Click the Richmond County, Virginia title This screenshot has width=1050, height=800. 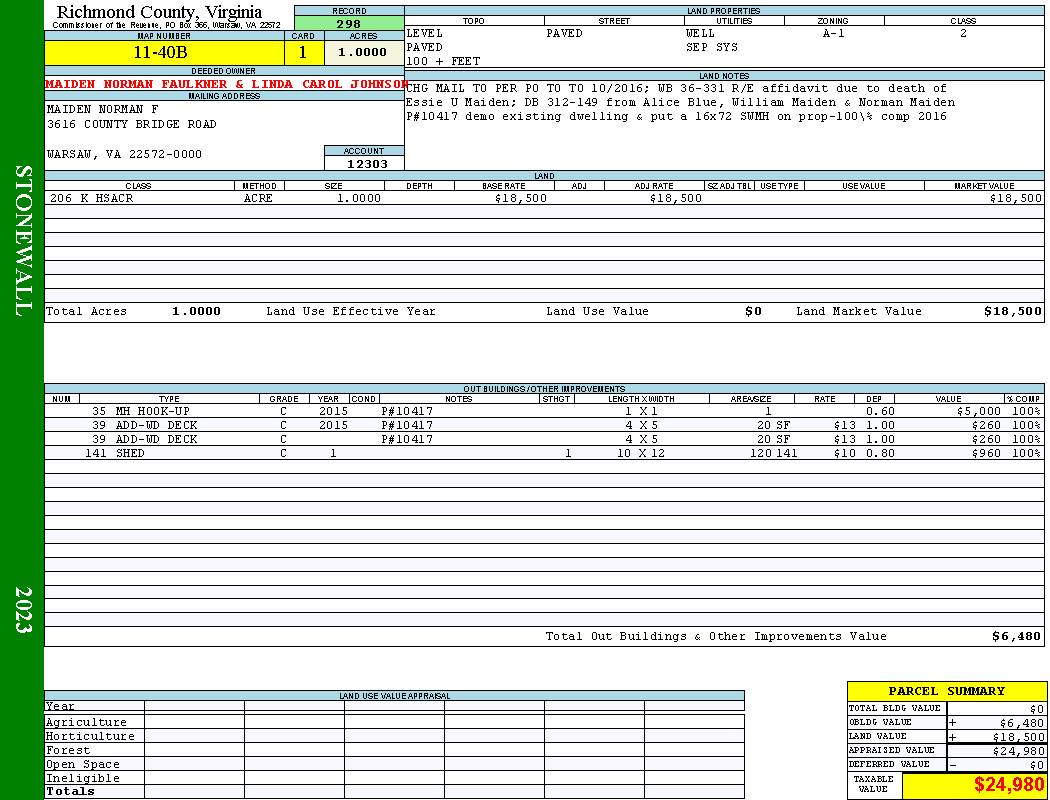click(x=159, y=11)
